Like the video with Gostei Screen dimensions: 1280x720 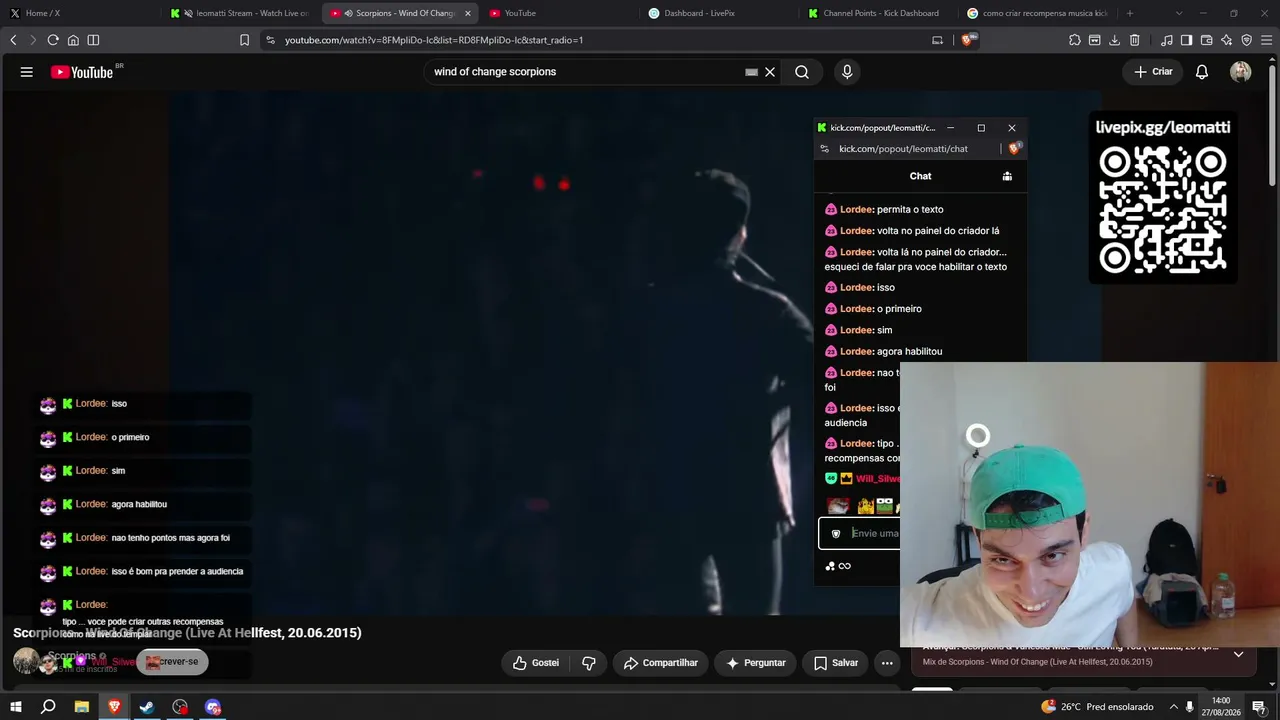tap(537, 663)
